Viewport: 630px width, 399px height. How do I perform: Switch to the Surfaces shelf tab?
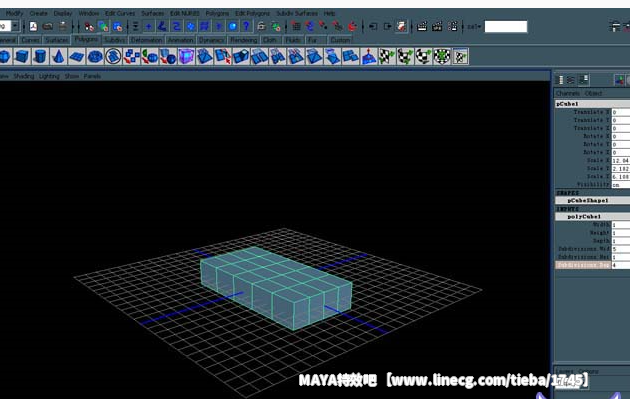pyautogui.click(x=56, y=40)
